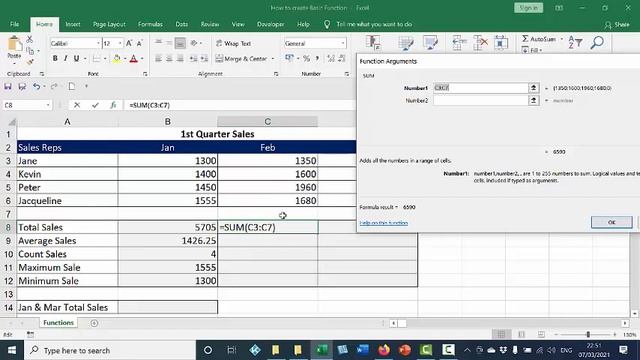Screen dimensions: 640x360
Task: Expand Merge & Center dropdown arrow
Action: [x=273, y=59]
